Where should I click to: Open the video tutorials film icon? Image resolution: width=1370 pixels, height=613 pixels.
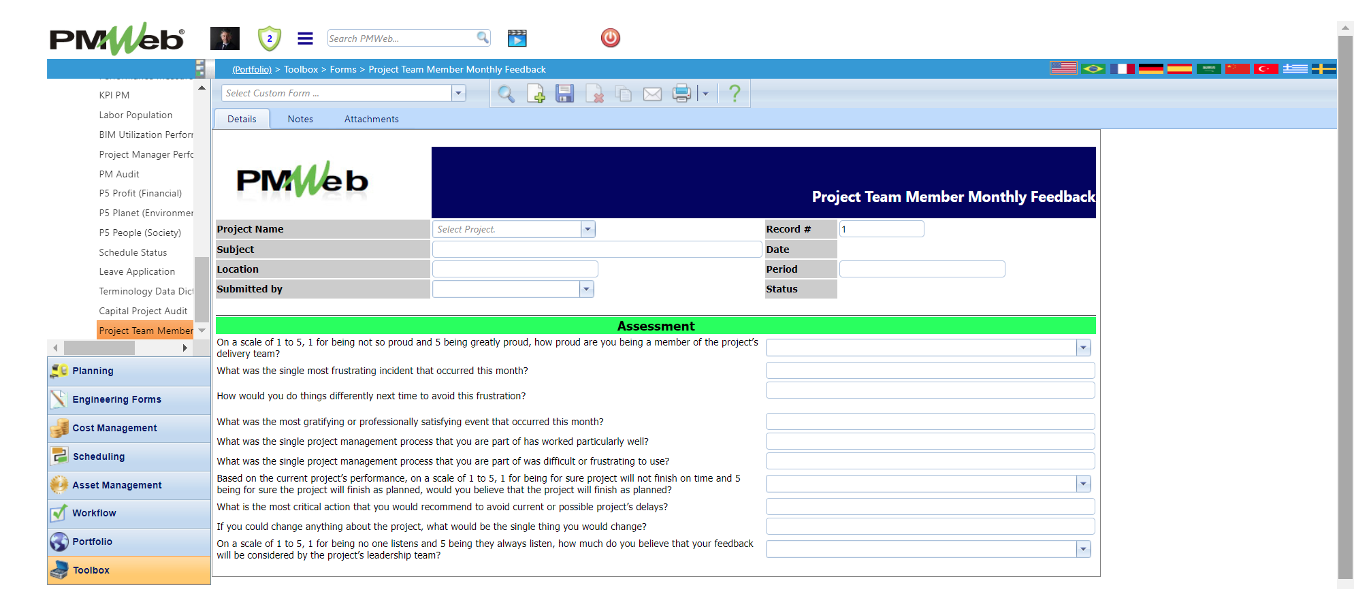pos(517,38)
